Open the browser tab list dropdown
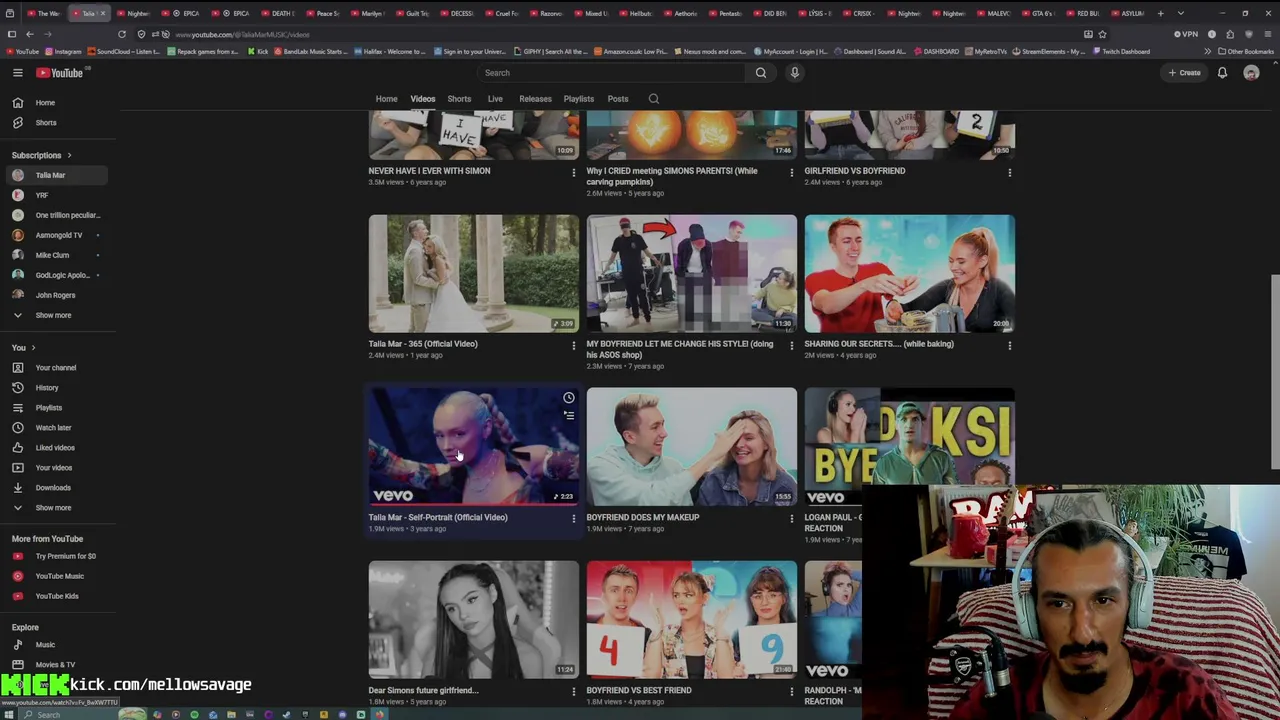Viewport: 1280px width, 720px height. 1181,13
